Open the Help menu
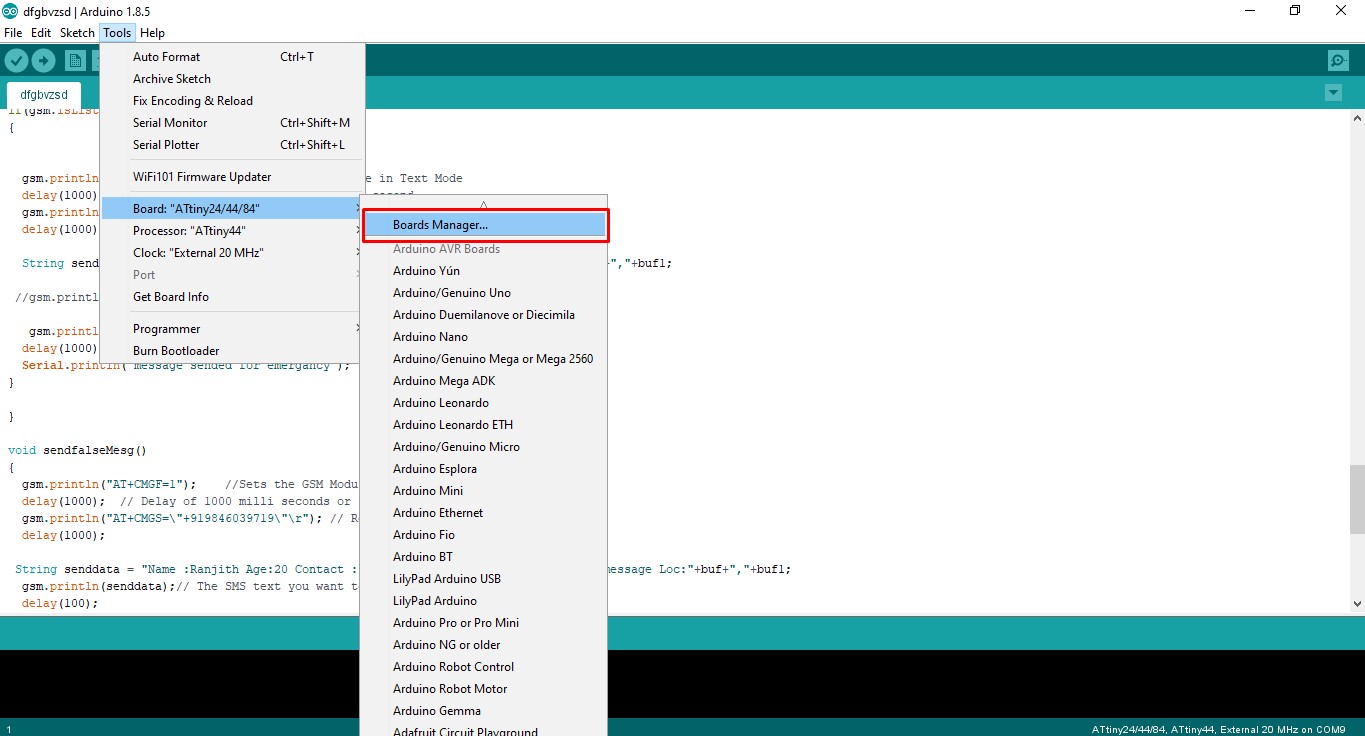Image resolution: width=1365 pixels, height=736 pixels. (x=152, y=33)
